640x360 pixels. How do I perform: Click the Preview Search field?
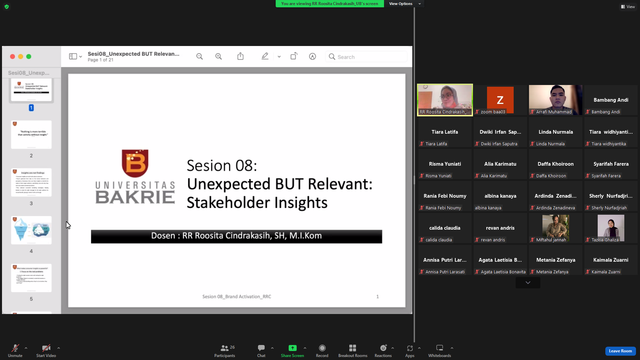367,57
